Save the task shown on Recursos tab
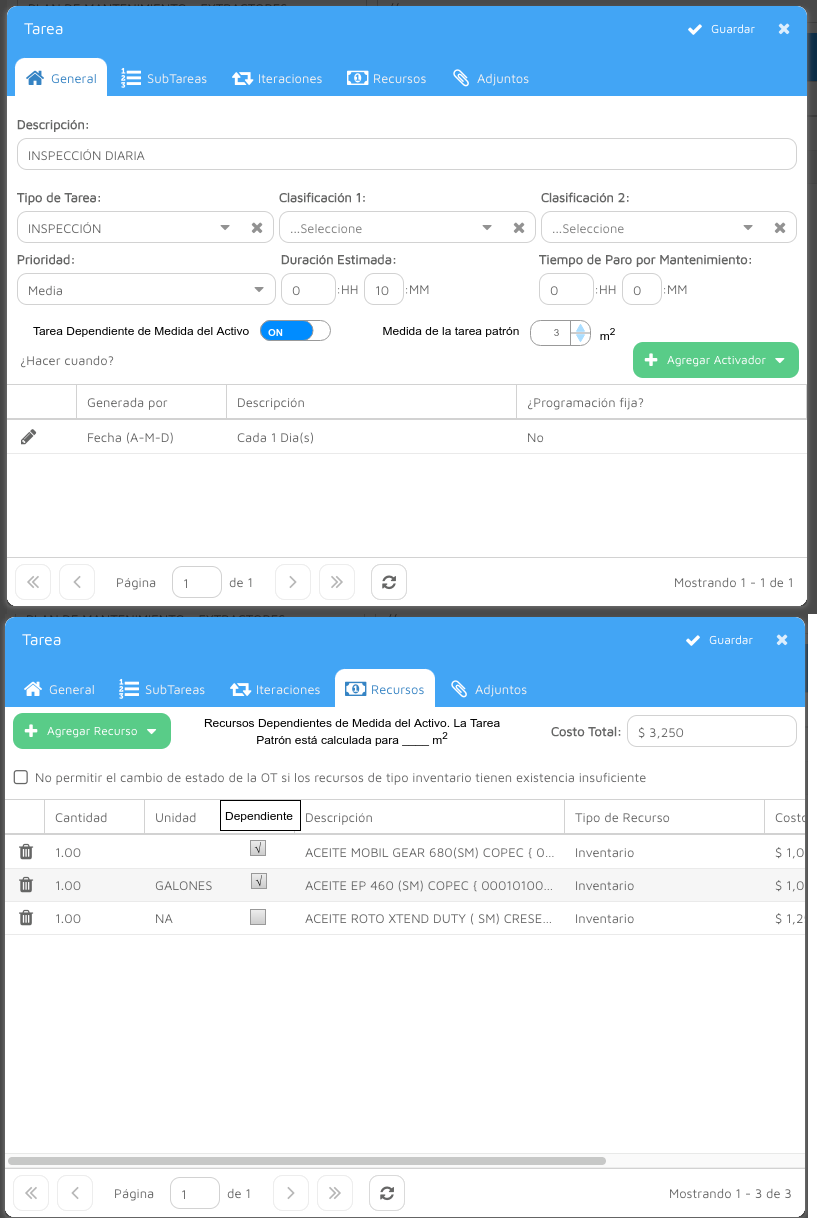Image resolution: width=818 pixels, height=1219 pixels. tap(719, 640)
